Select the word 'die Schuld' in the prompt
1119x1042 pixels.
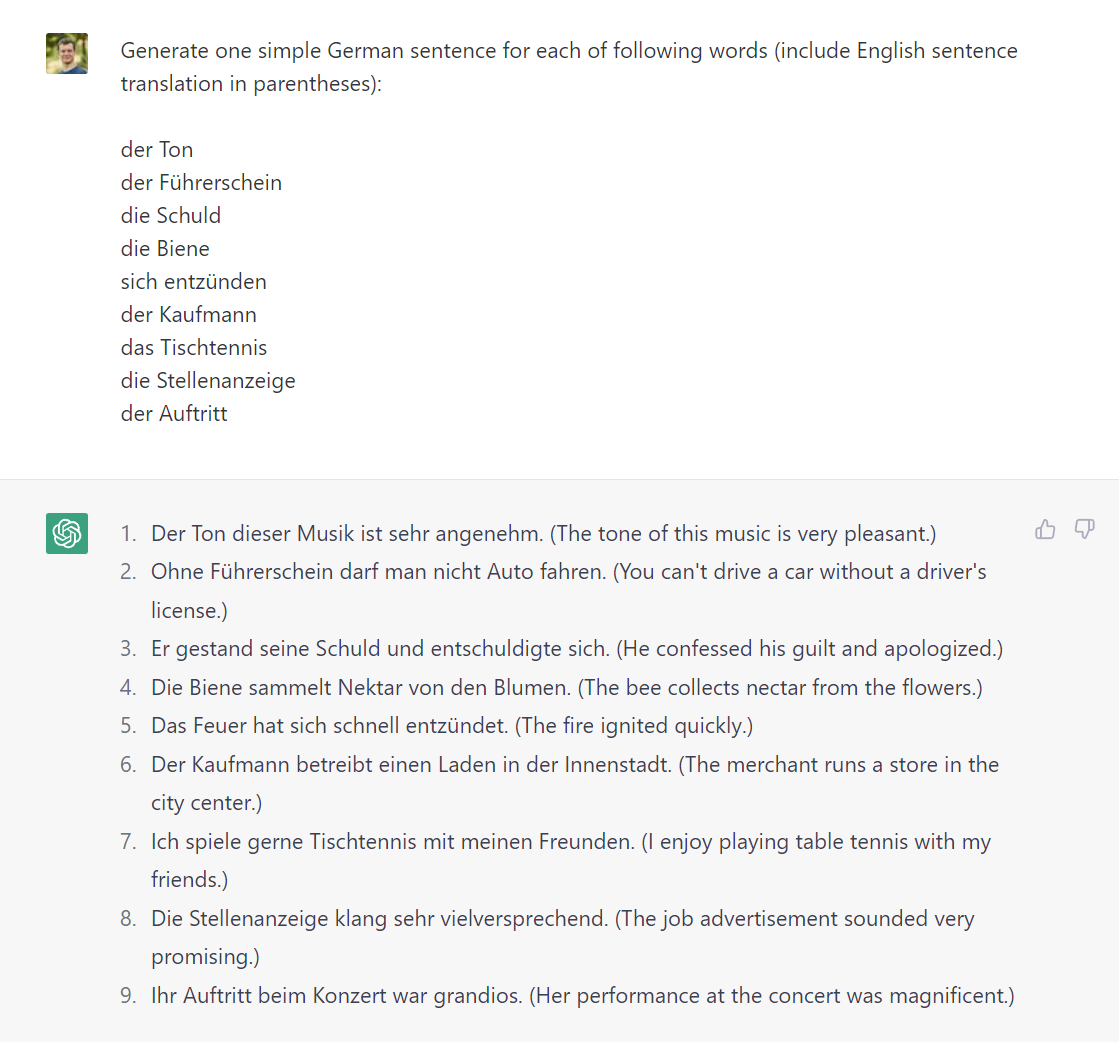click(x=170, y=215)
